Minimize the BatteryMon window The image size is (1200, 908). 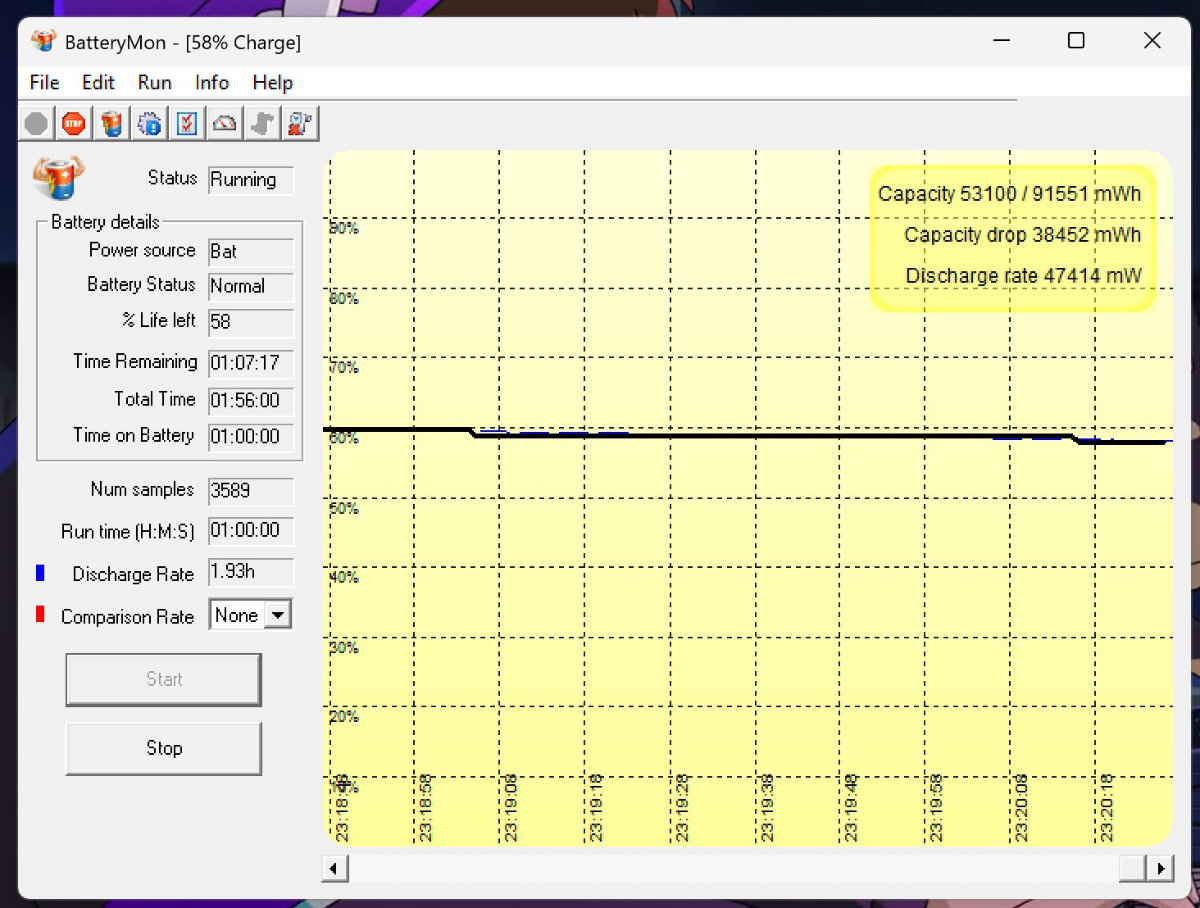(x=1001, y=41)
